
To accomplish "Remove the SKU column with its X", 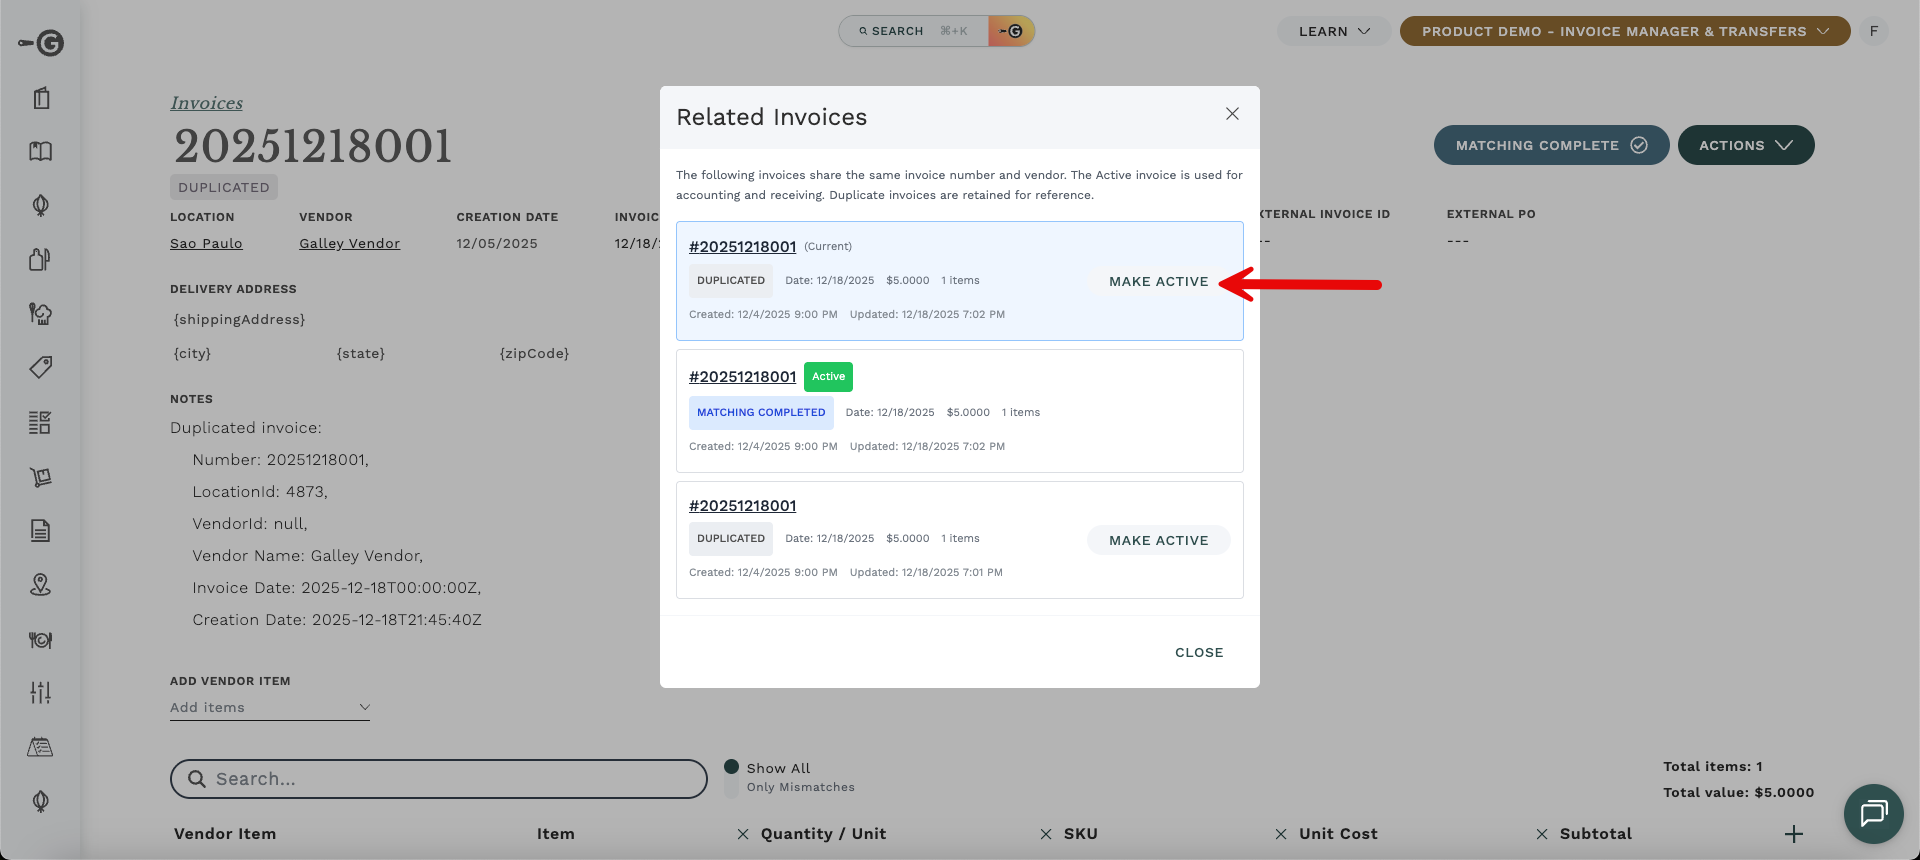I will point(1045,834).
